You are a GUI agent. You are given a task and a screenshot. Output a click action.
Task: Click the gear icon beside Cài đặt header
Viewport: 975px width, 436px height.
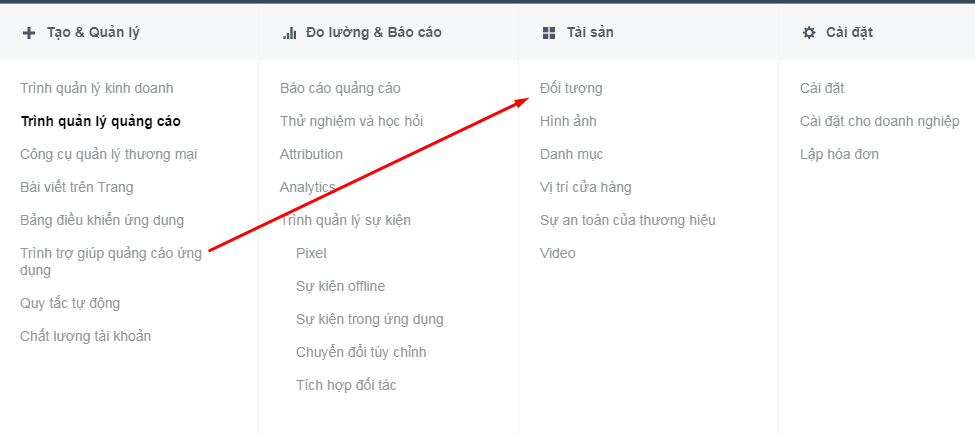click(x=809, y=33)
